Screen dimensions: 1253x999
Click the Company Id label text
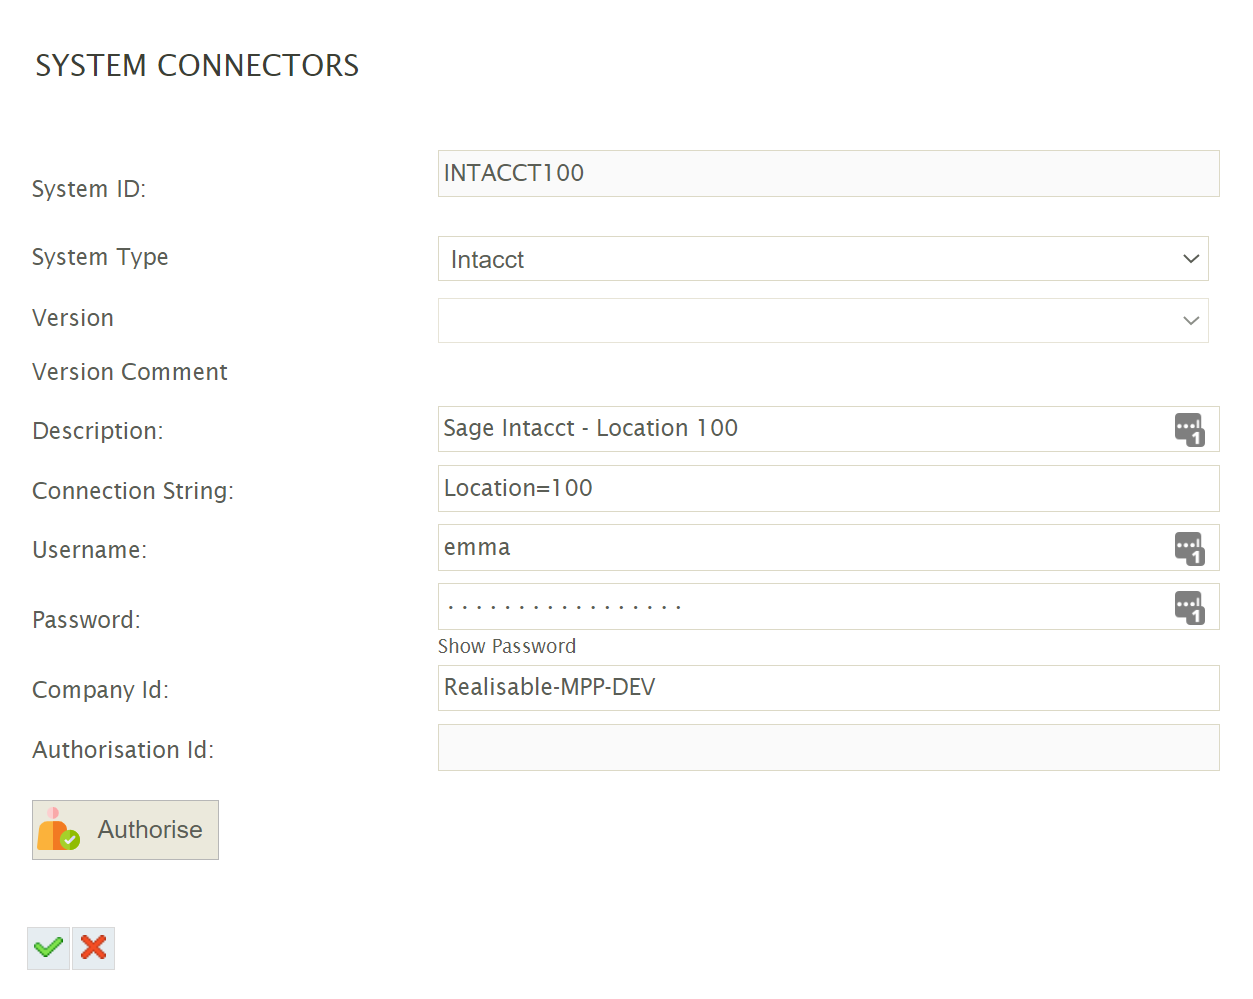coord(100,690)
